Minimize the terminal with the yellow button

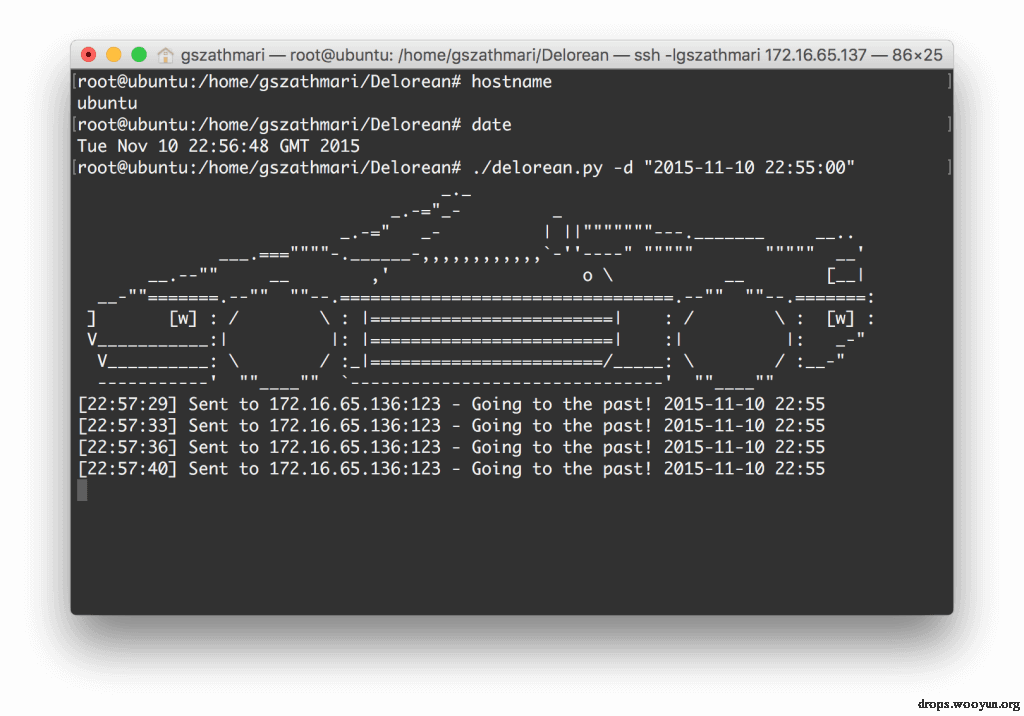[x=114, y=55]
